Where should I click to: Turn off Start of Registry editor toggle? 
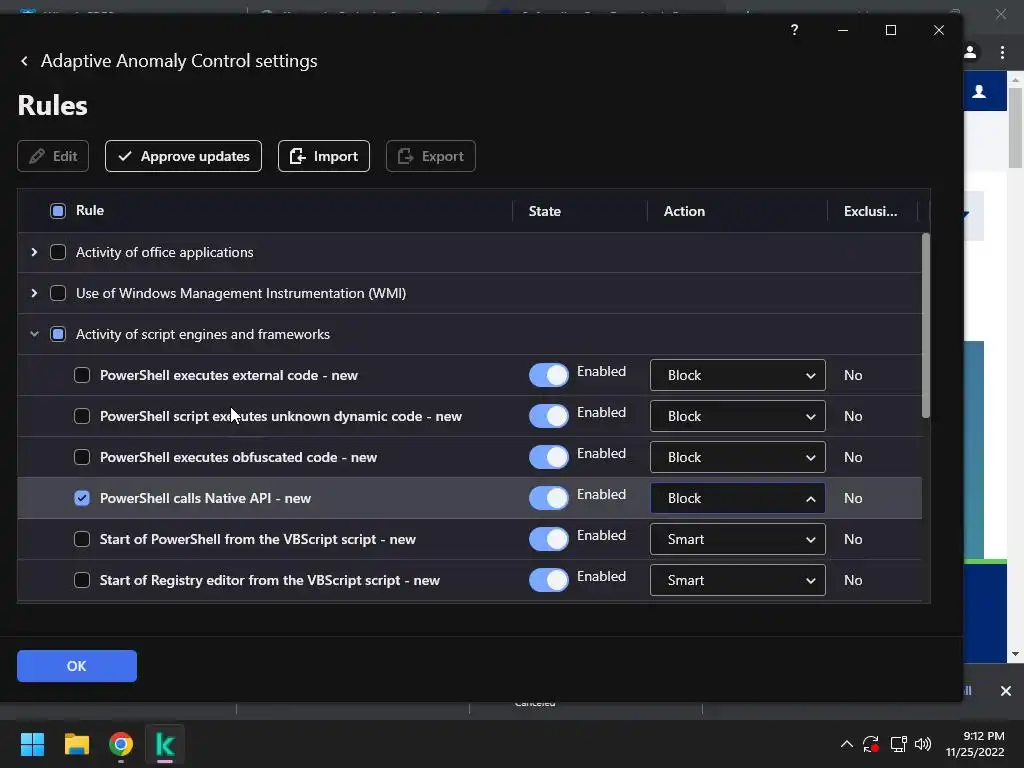pos(549,580)
